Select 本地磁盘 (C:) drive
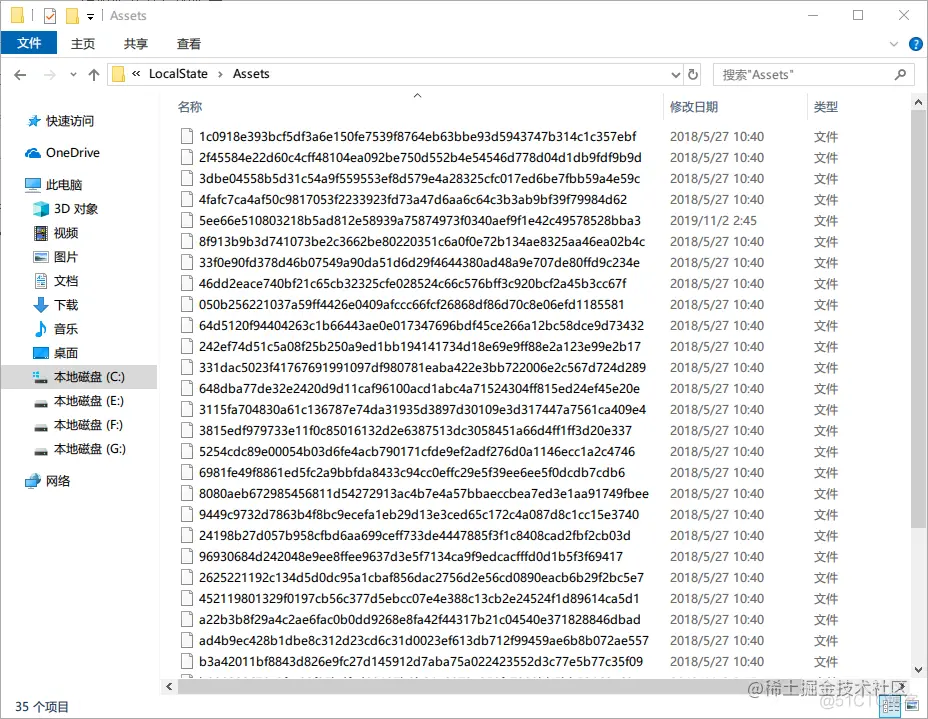Screen dimensions: 928x719 click(x=78, y=377)
